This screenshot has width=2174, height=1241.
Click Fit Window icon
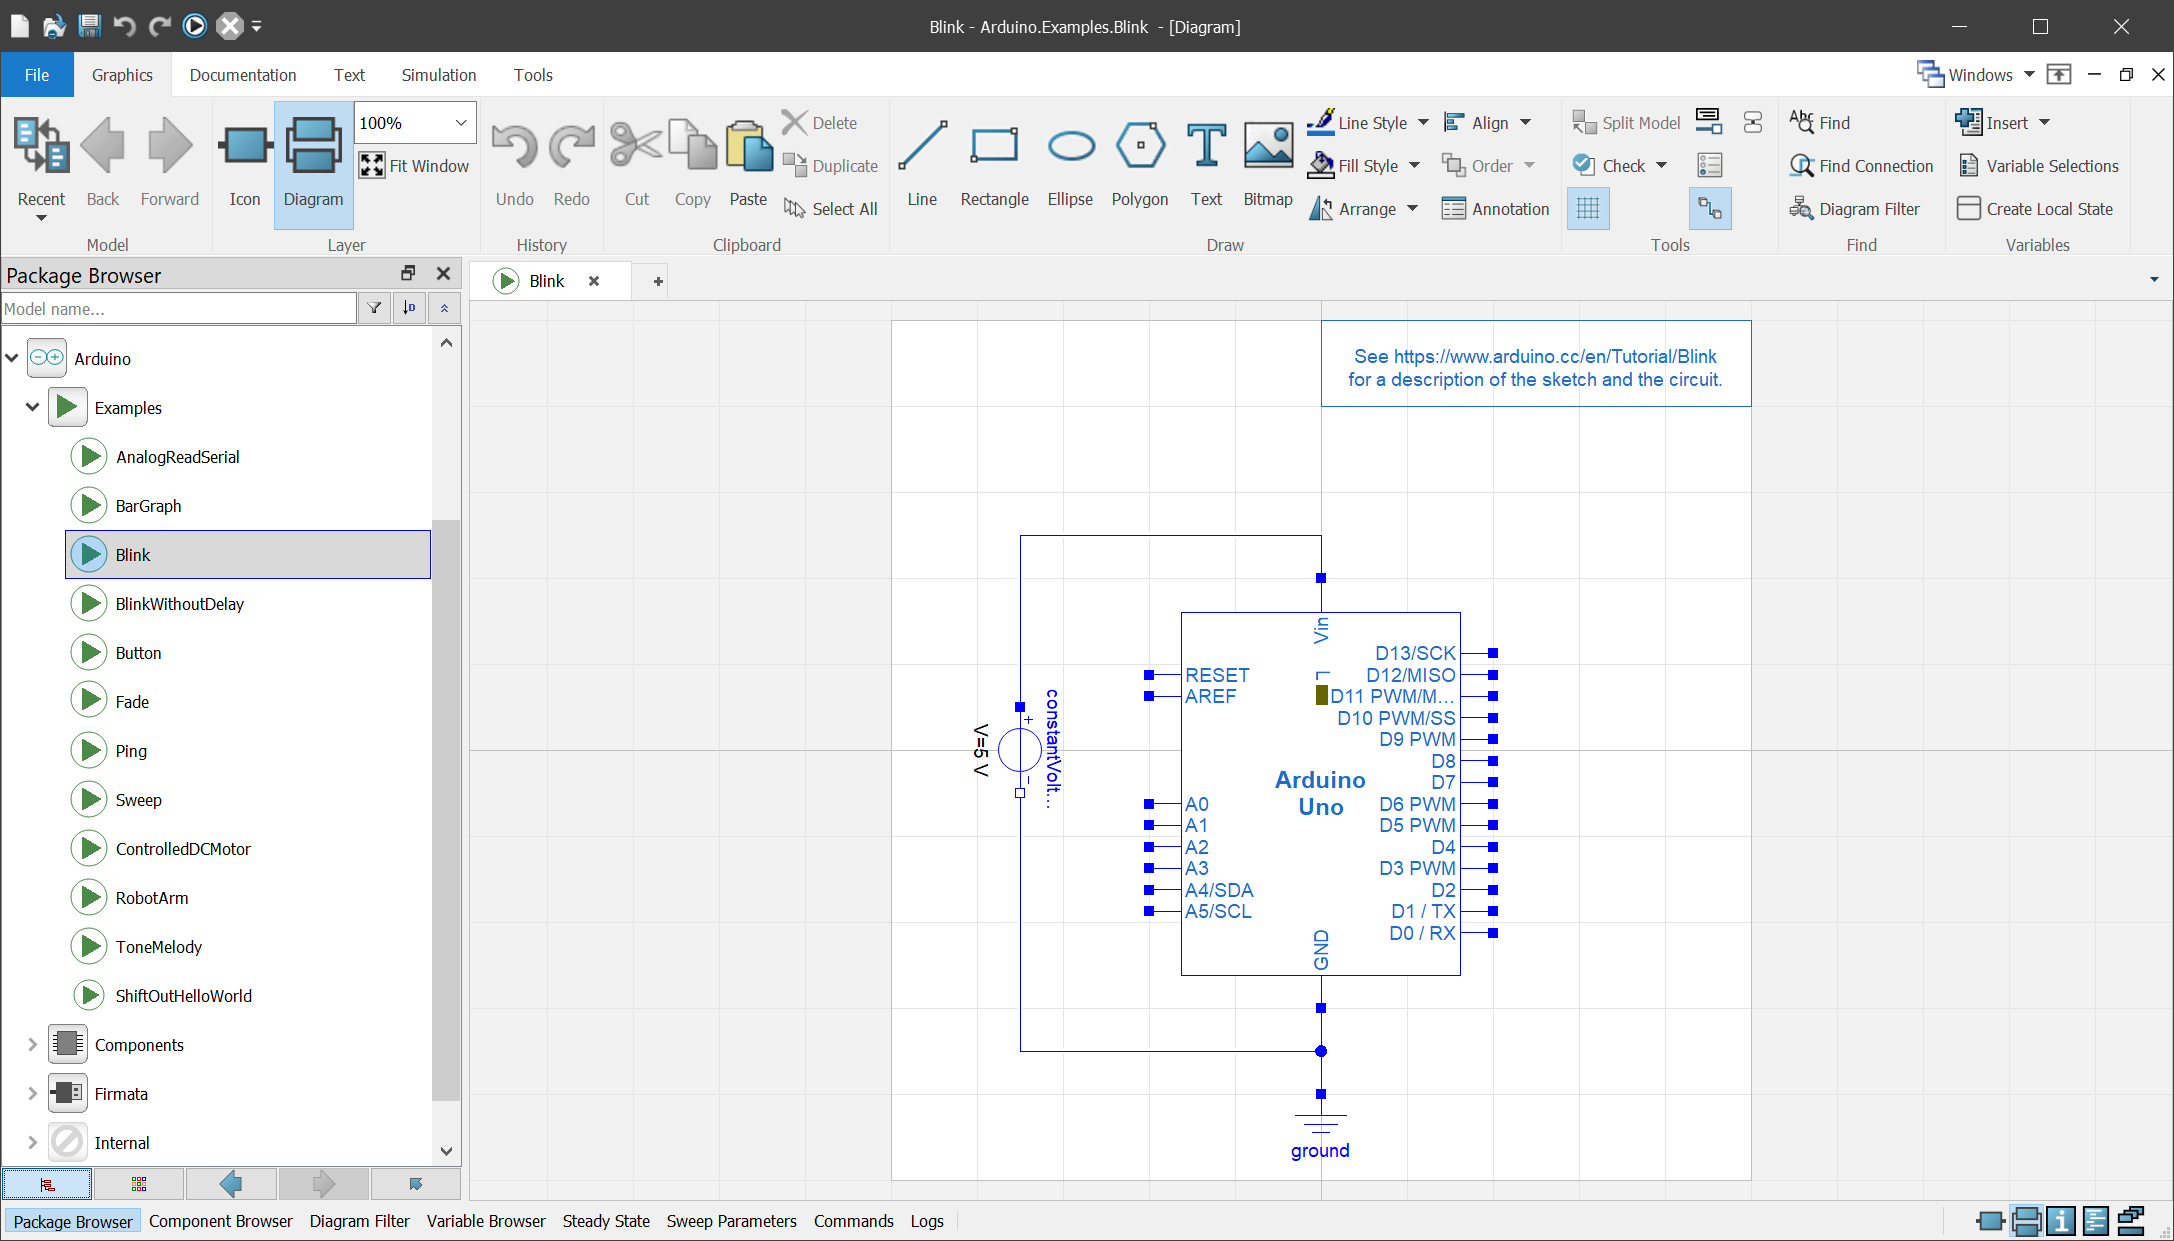click(372, 166)
